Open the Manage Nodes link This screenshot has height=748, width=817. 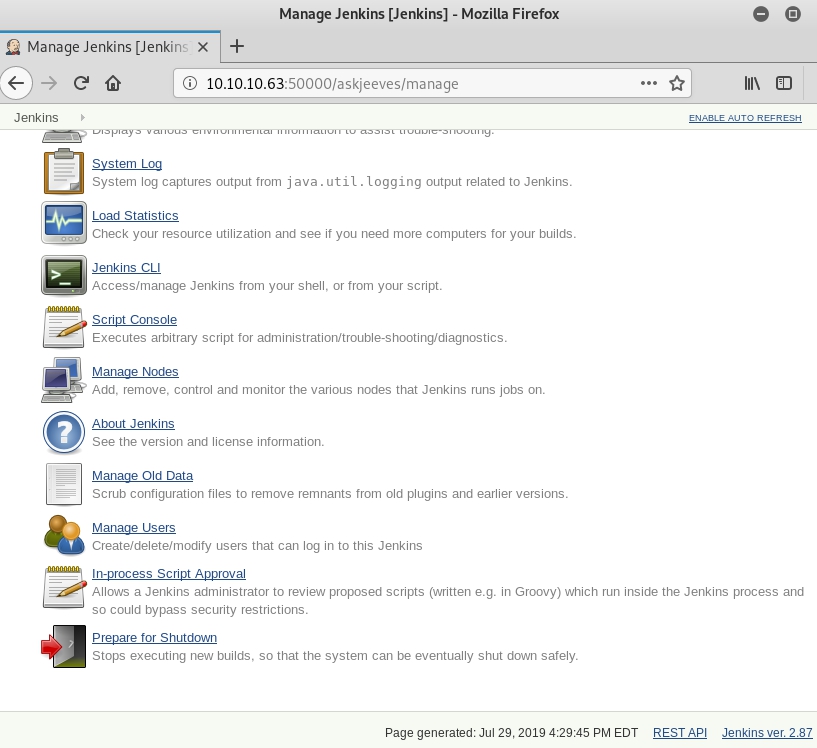135,372
